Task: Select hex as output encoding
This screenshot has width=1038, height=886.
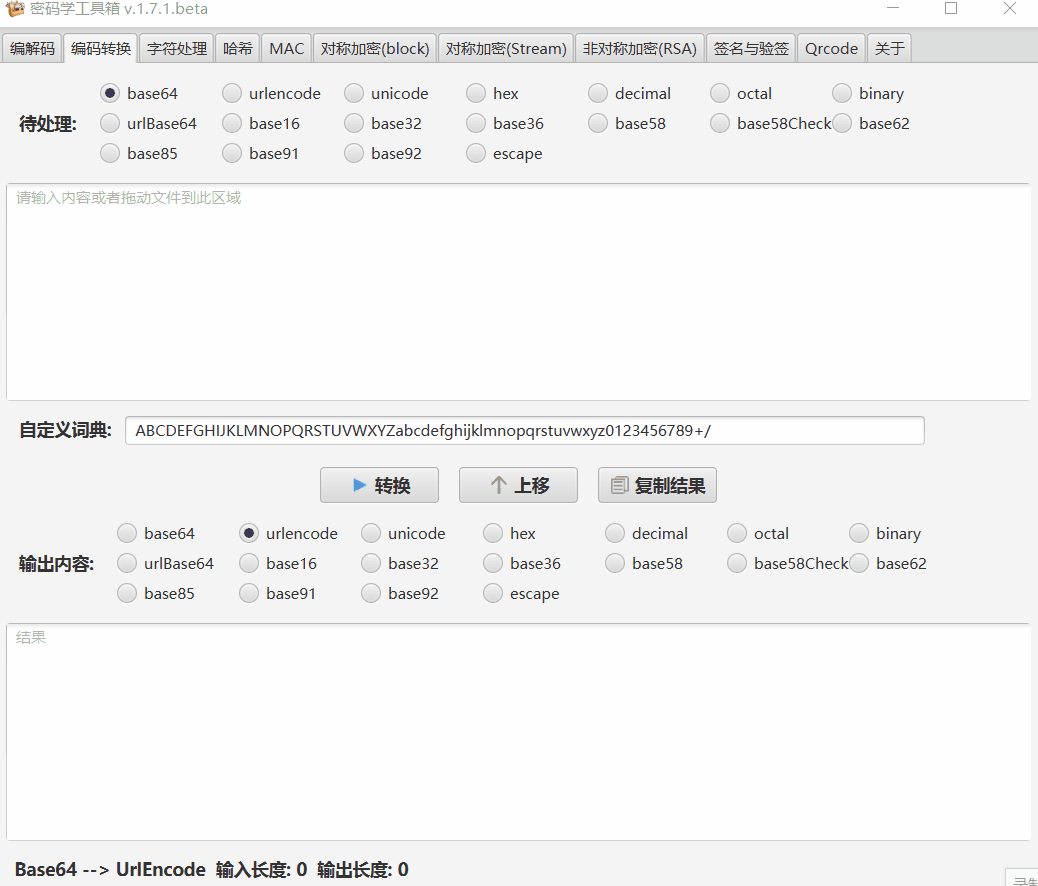Action: (492, 533)
